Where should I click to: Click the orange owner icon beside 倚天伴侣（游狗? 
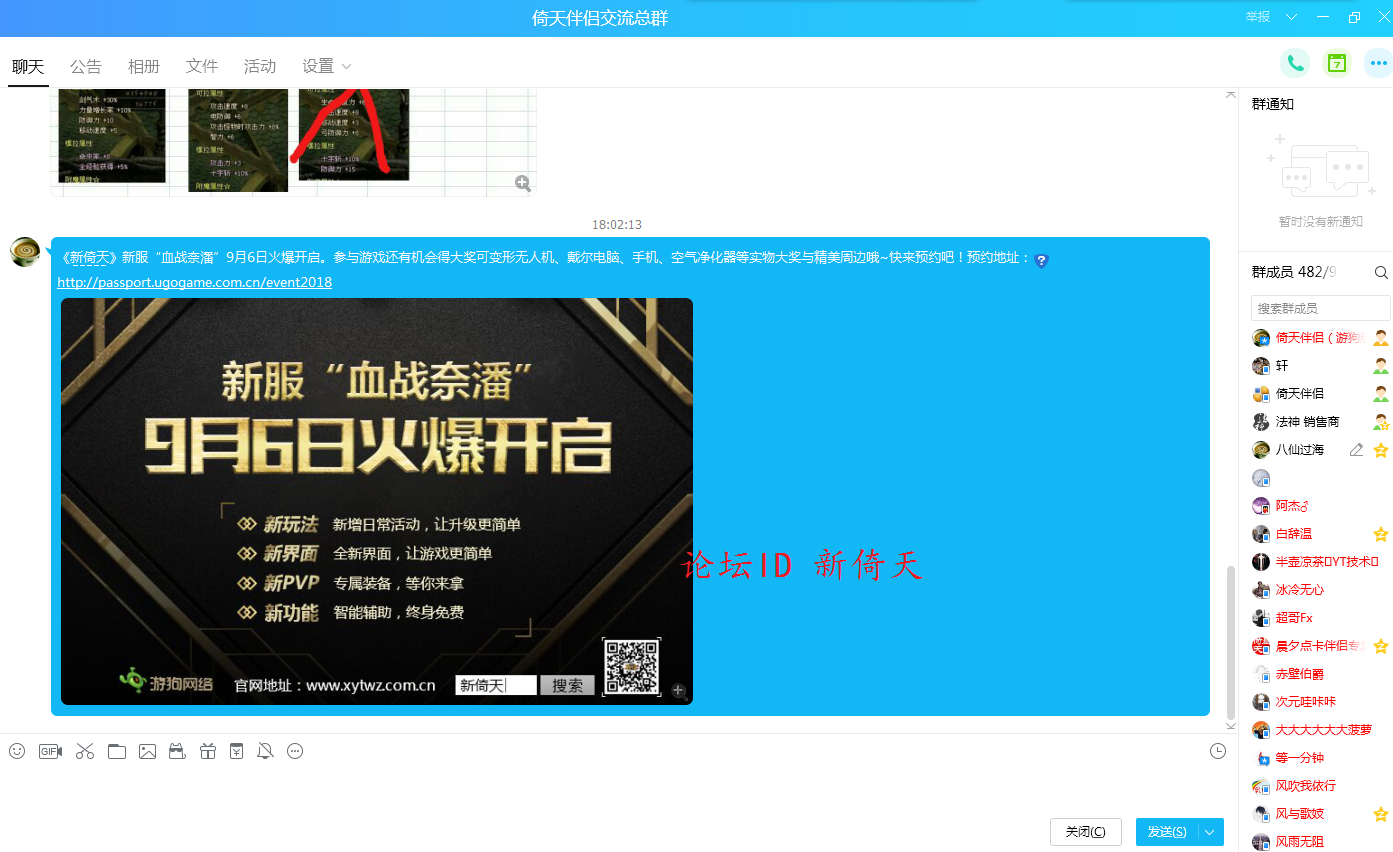pyautogui.click(x=1381, y=338)
